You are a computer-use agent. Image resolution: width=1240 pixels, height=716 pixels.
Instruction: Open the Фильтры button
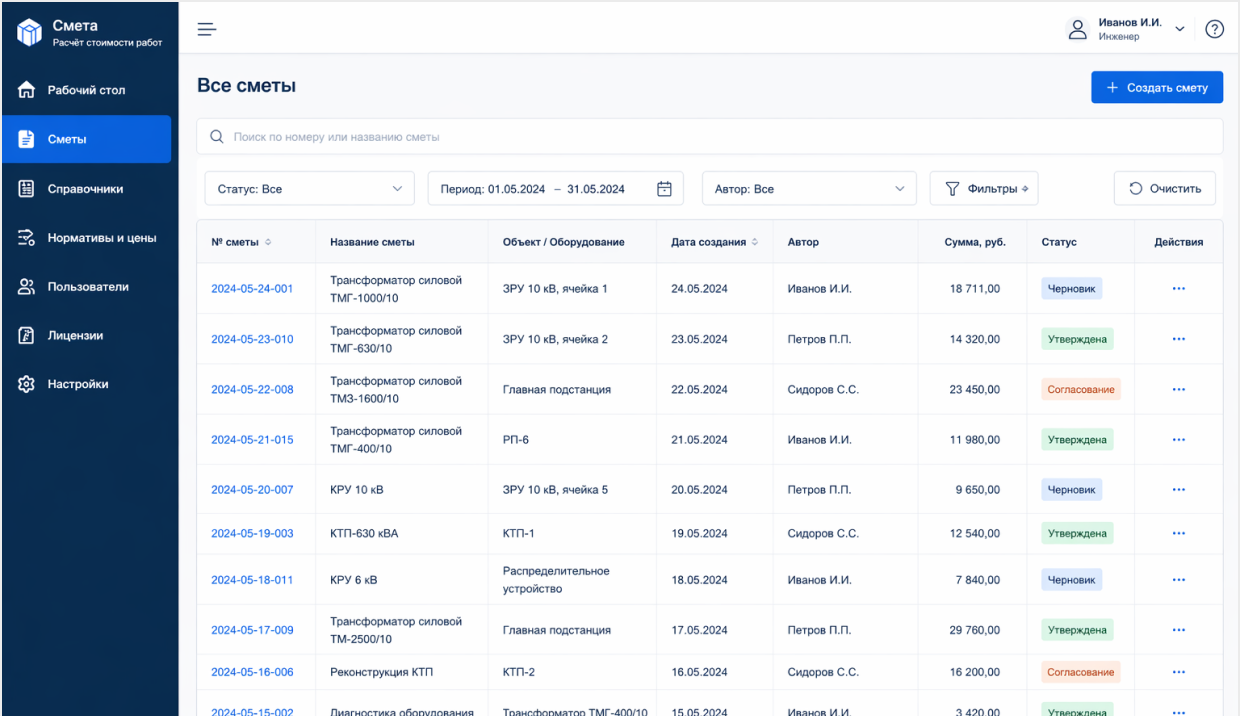pyautogui.click(x=984, y=189)
